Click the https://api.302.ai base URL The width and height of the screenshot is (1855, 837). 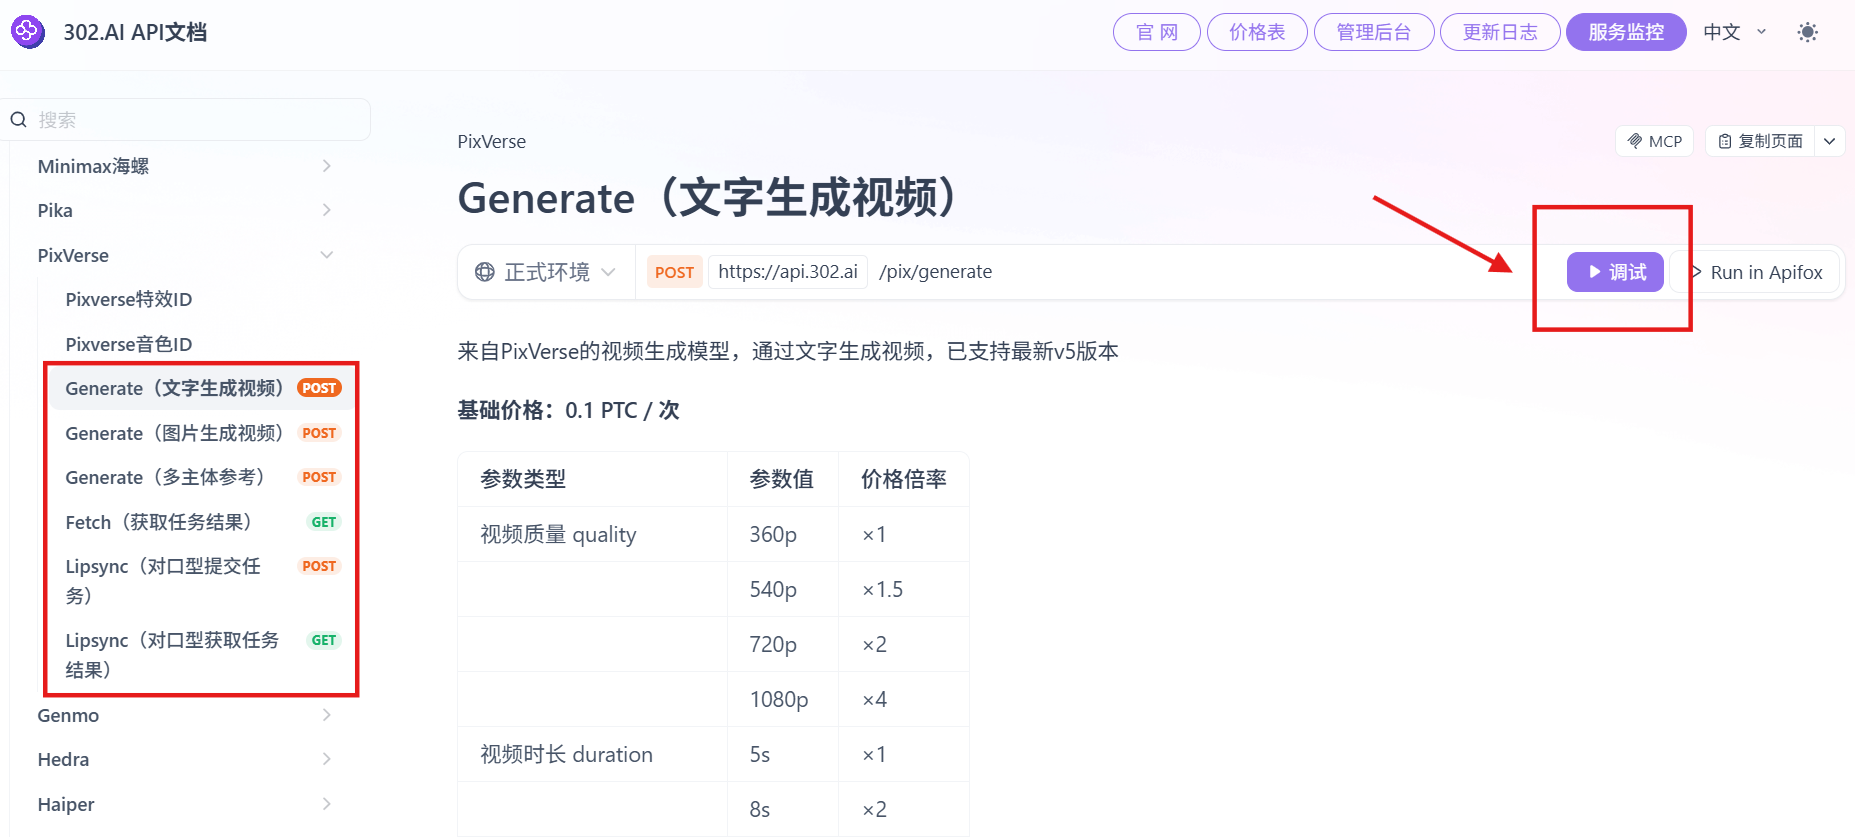(788, 272)
